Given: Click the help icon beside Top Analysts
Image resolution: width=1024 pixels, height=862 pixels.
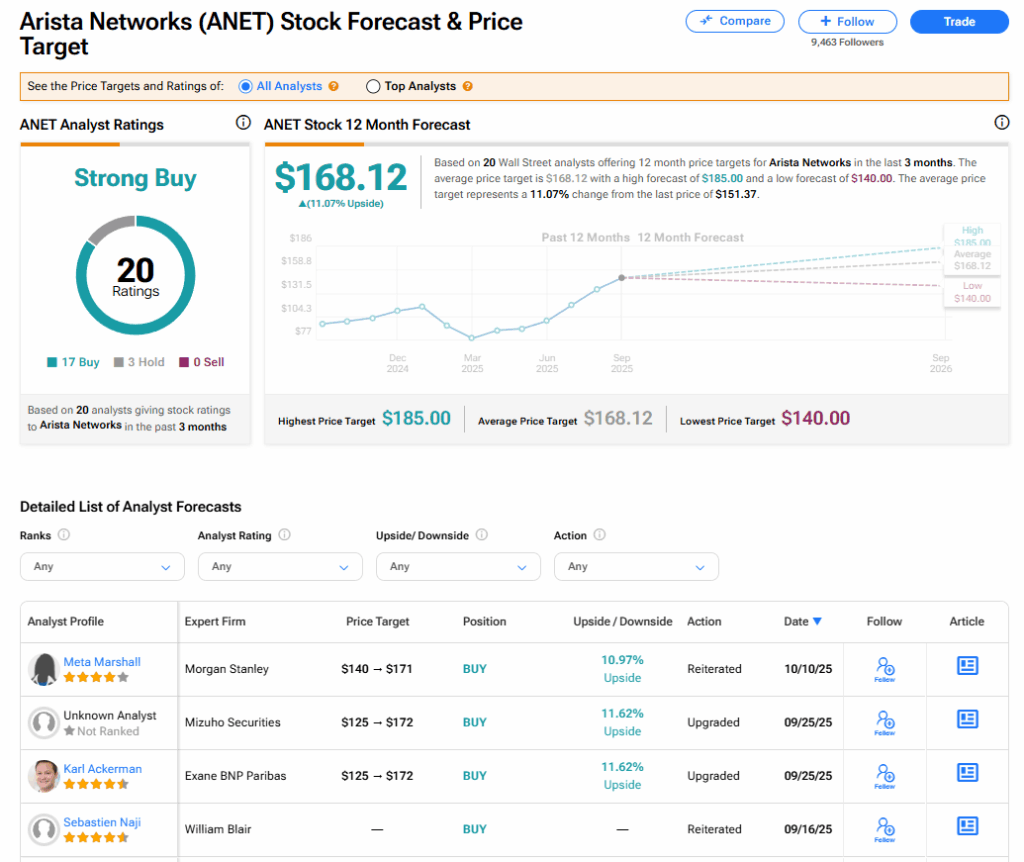Looking at the screenshot, I should pos(467,87).
